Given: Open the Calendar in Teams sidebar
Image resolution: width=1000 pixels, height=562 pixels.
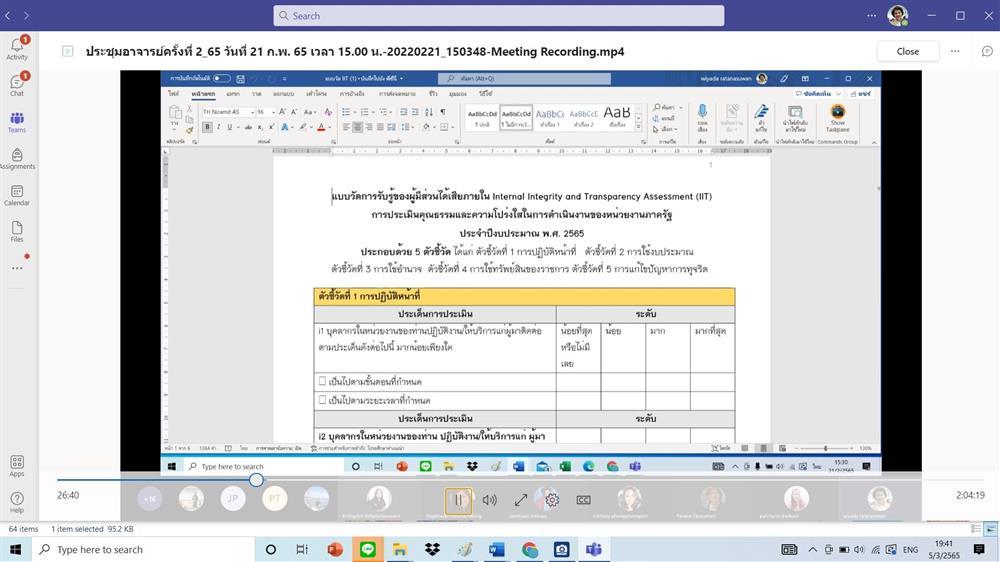Looking at the screenshot, I should (x=17, y=195).
